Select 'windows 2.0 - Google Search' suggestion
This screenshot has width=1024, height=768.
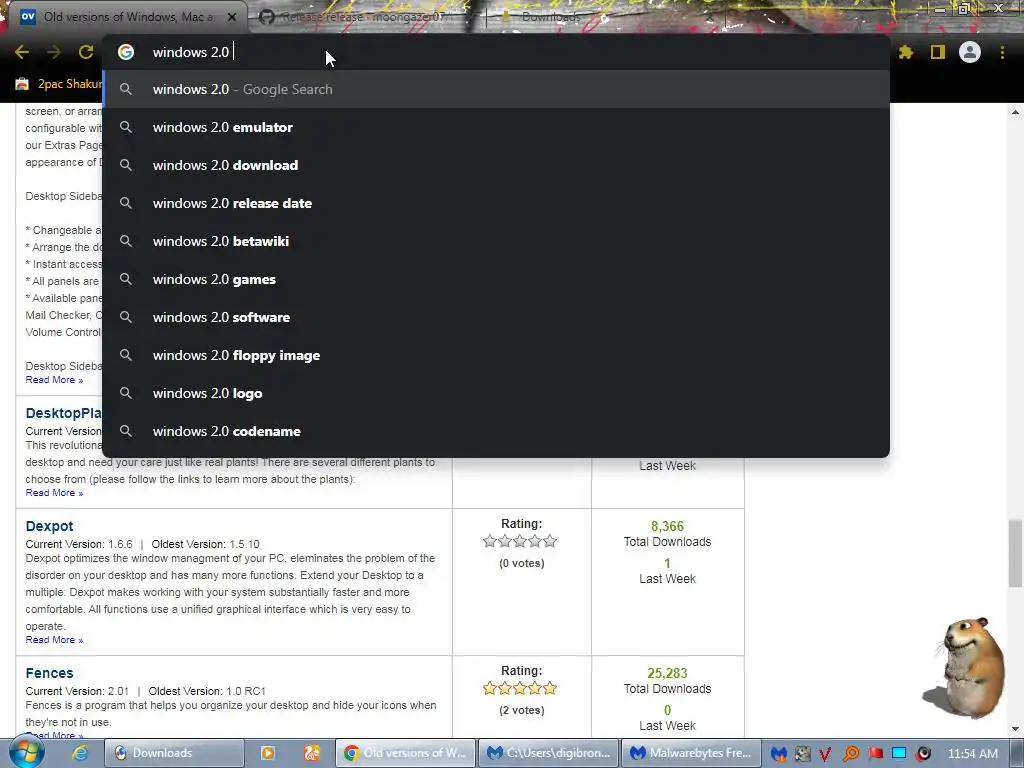coord(496,89)
